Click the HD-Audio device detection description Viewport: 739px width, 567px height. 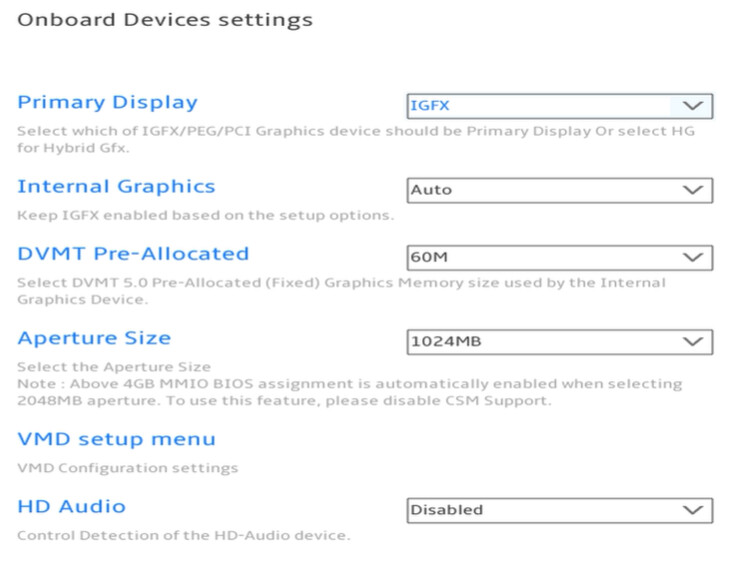coord(184,535)
